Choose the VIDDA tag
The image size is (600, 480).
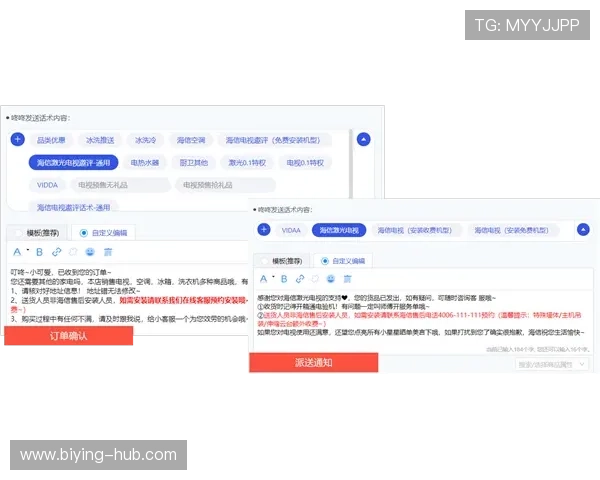(x=47, y=185)
